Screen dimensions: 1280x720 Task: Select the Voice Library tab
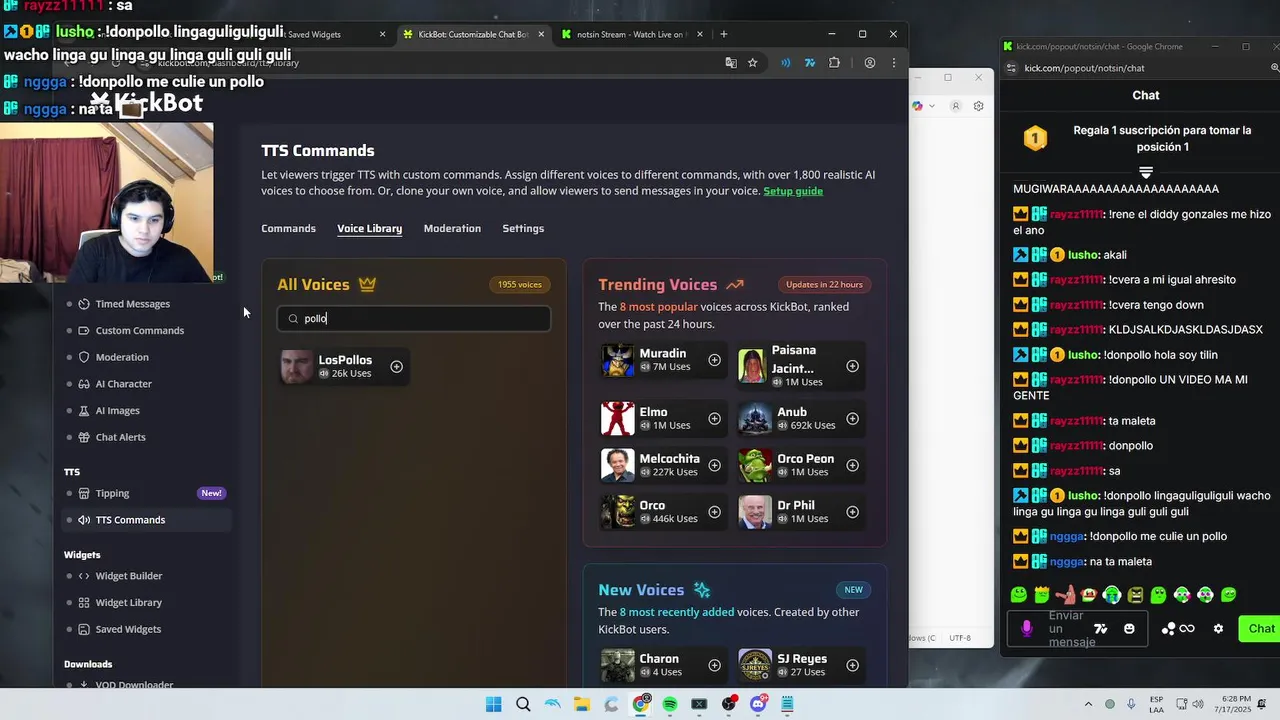click(x=369, y=229)
